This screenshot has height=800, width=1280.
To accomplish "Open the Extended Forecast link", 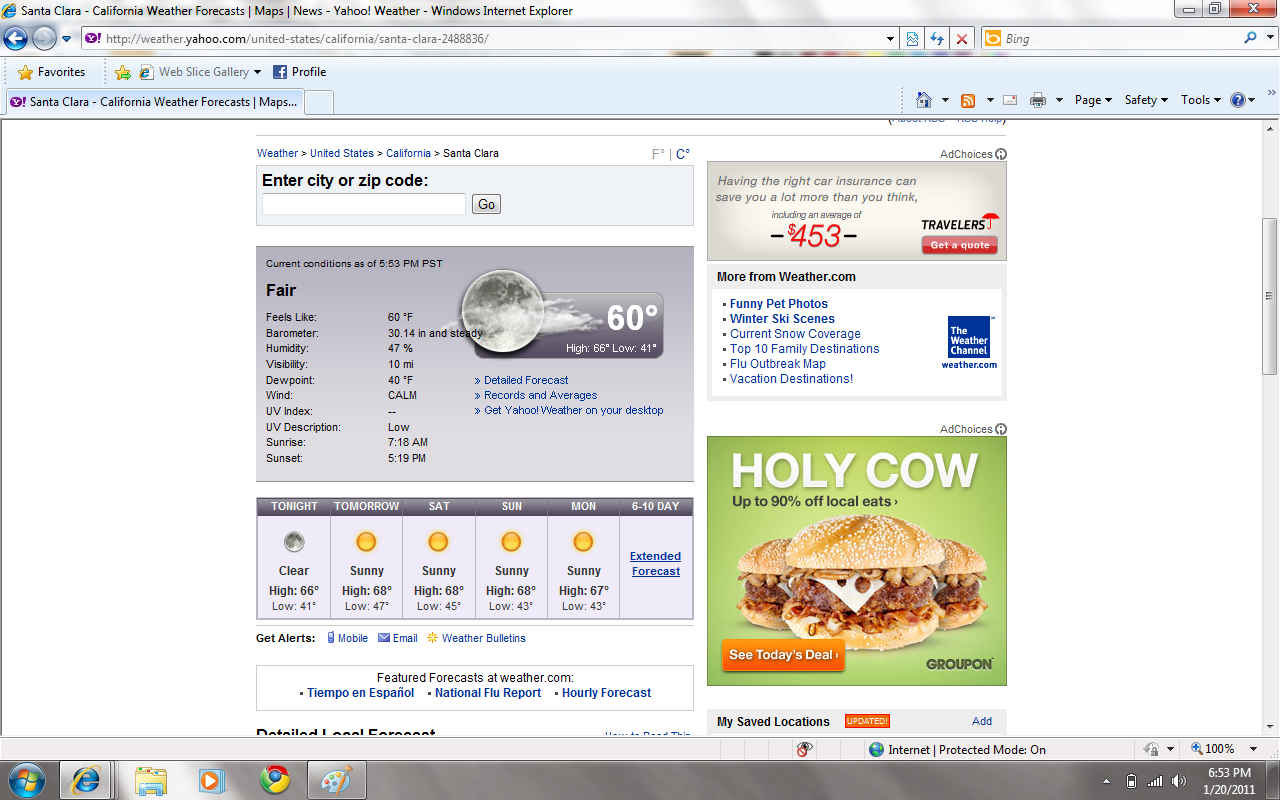I will (x=656, y=564).
